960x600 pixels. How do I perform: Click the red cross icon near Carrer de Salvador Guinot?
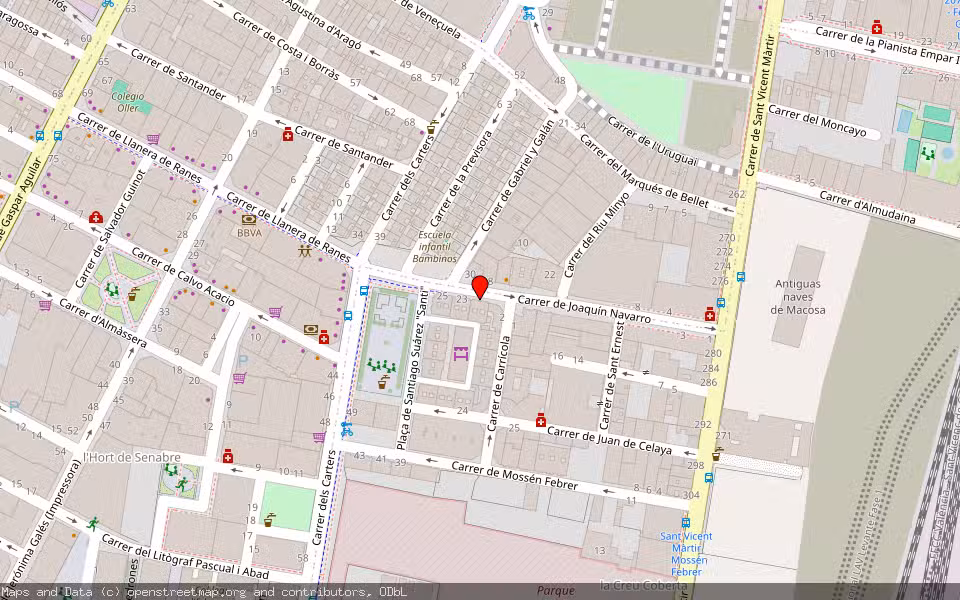(95, 218)
